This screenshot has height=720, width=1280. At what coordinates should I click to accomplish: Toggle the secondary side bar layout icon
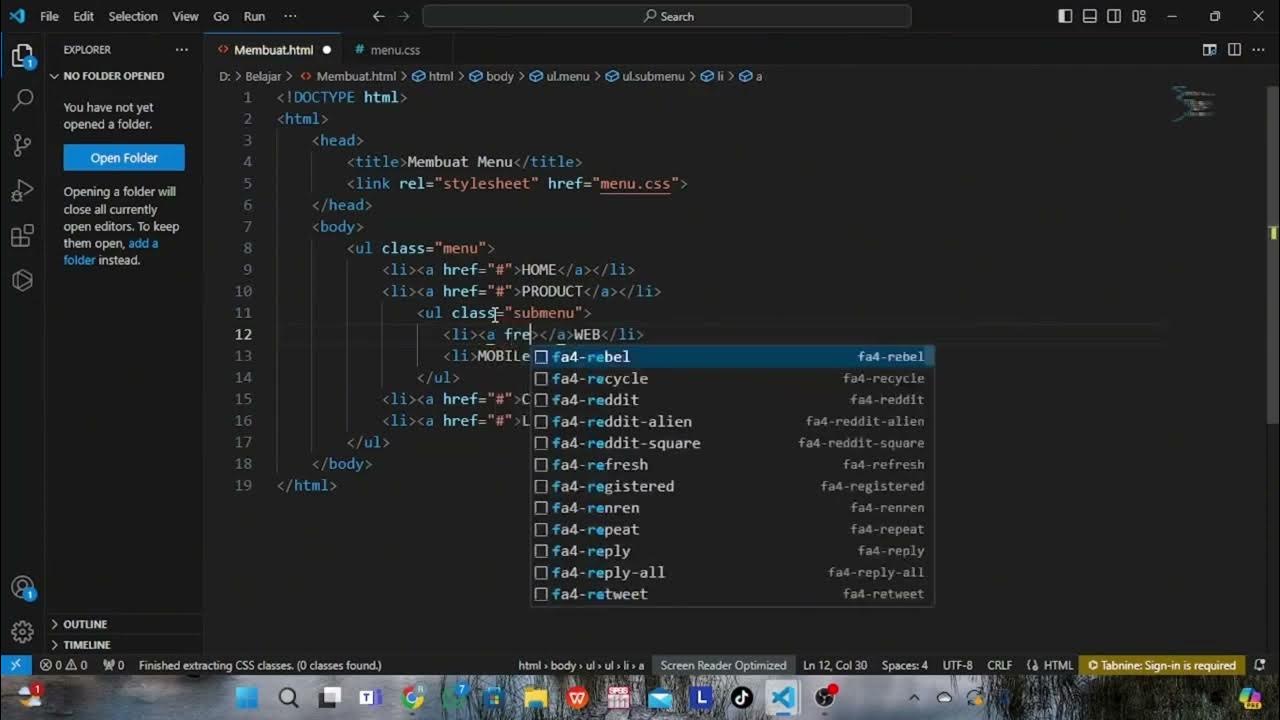pos(1114,16)
